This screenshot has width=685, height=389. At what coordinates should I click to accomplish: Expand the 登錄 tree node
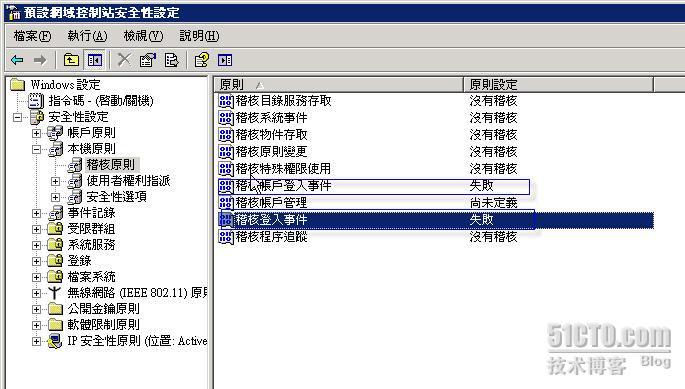pos(36,261)
